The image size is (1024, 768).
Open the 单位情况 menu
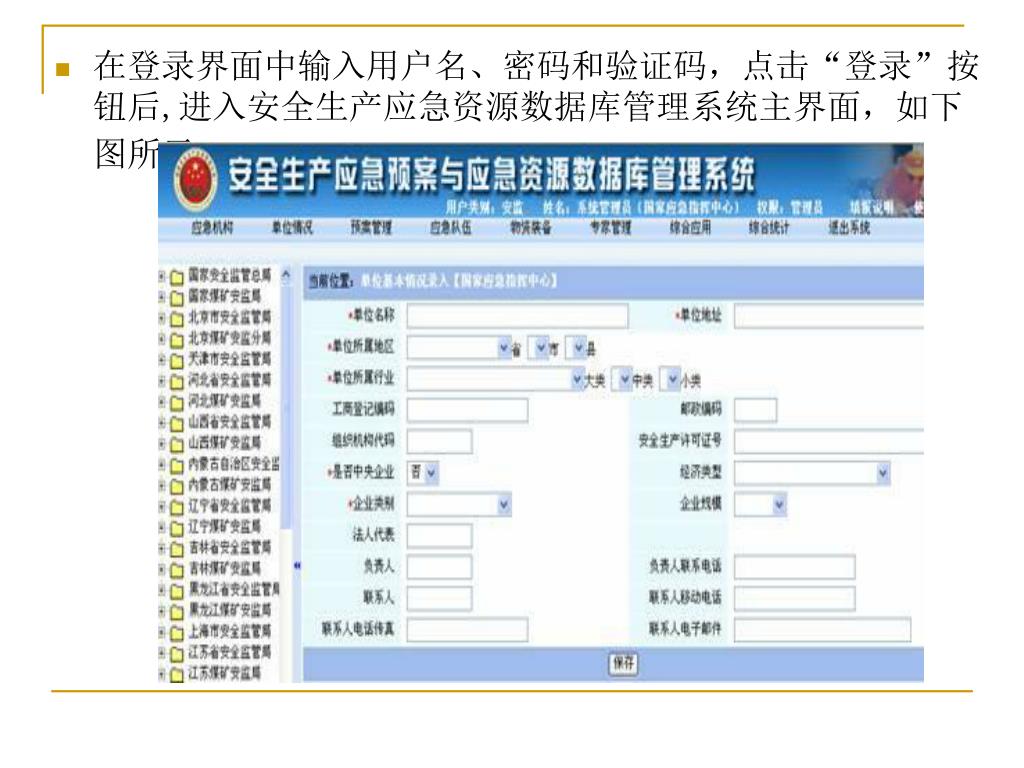point(292,227)
